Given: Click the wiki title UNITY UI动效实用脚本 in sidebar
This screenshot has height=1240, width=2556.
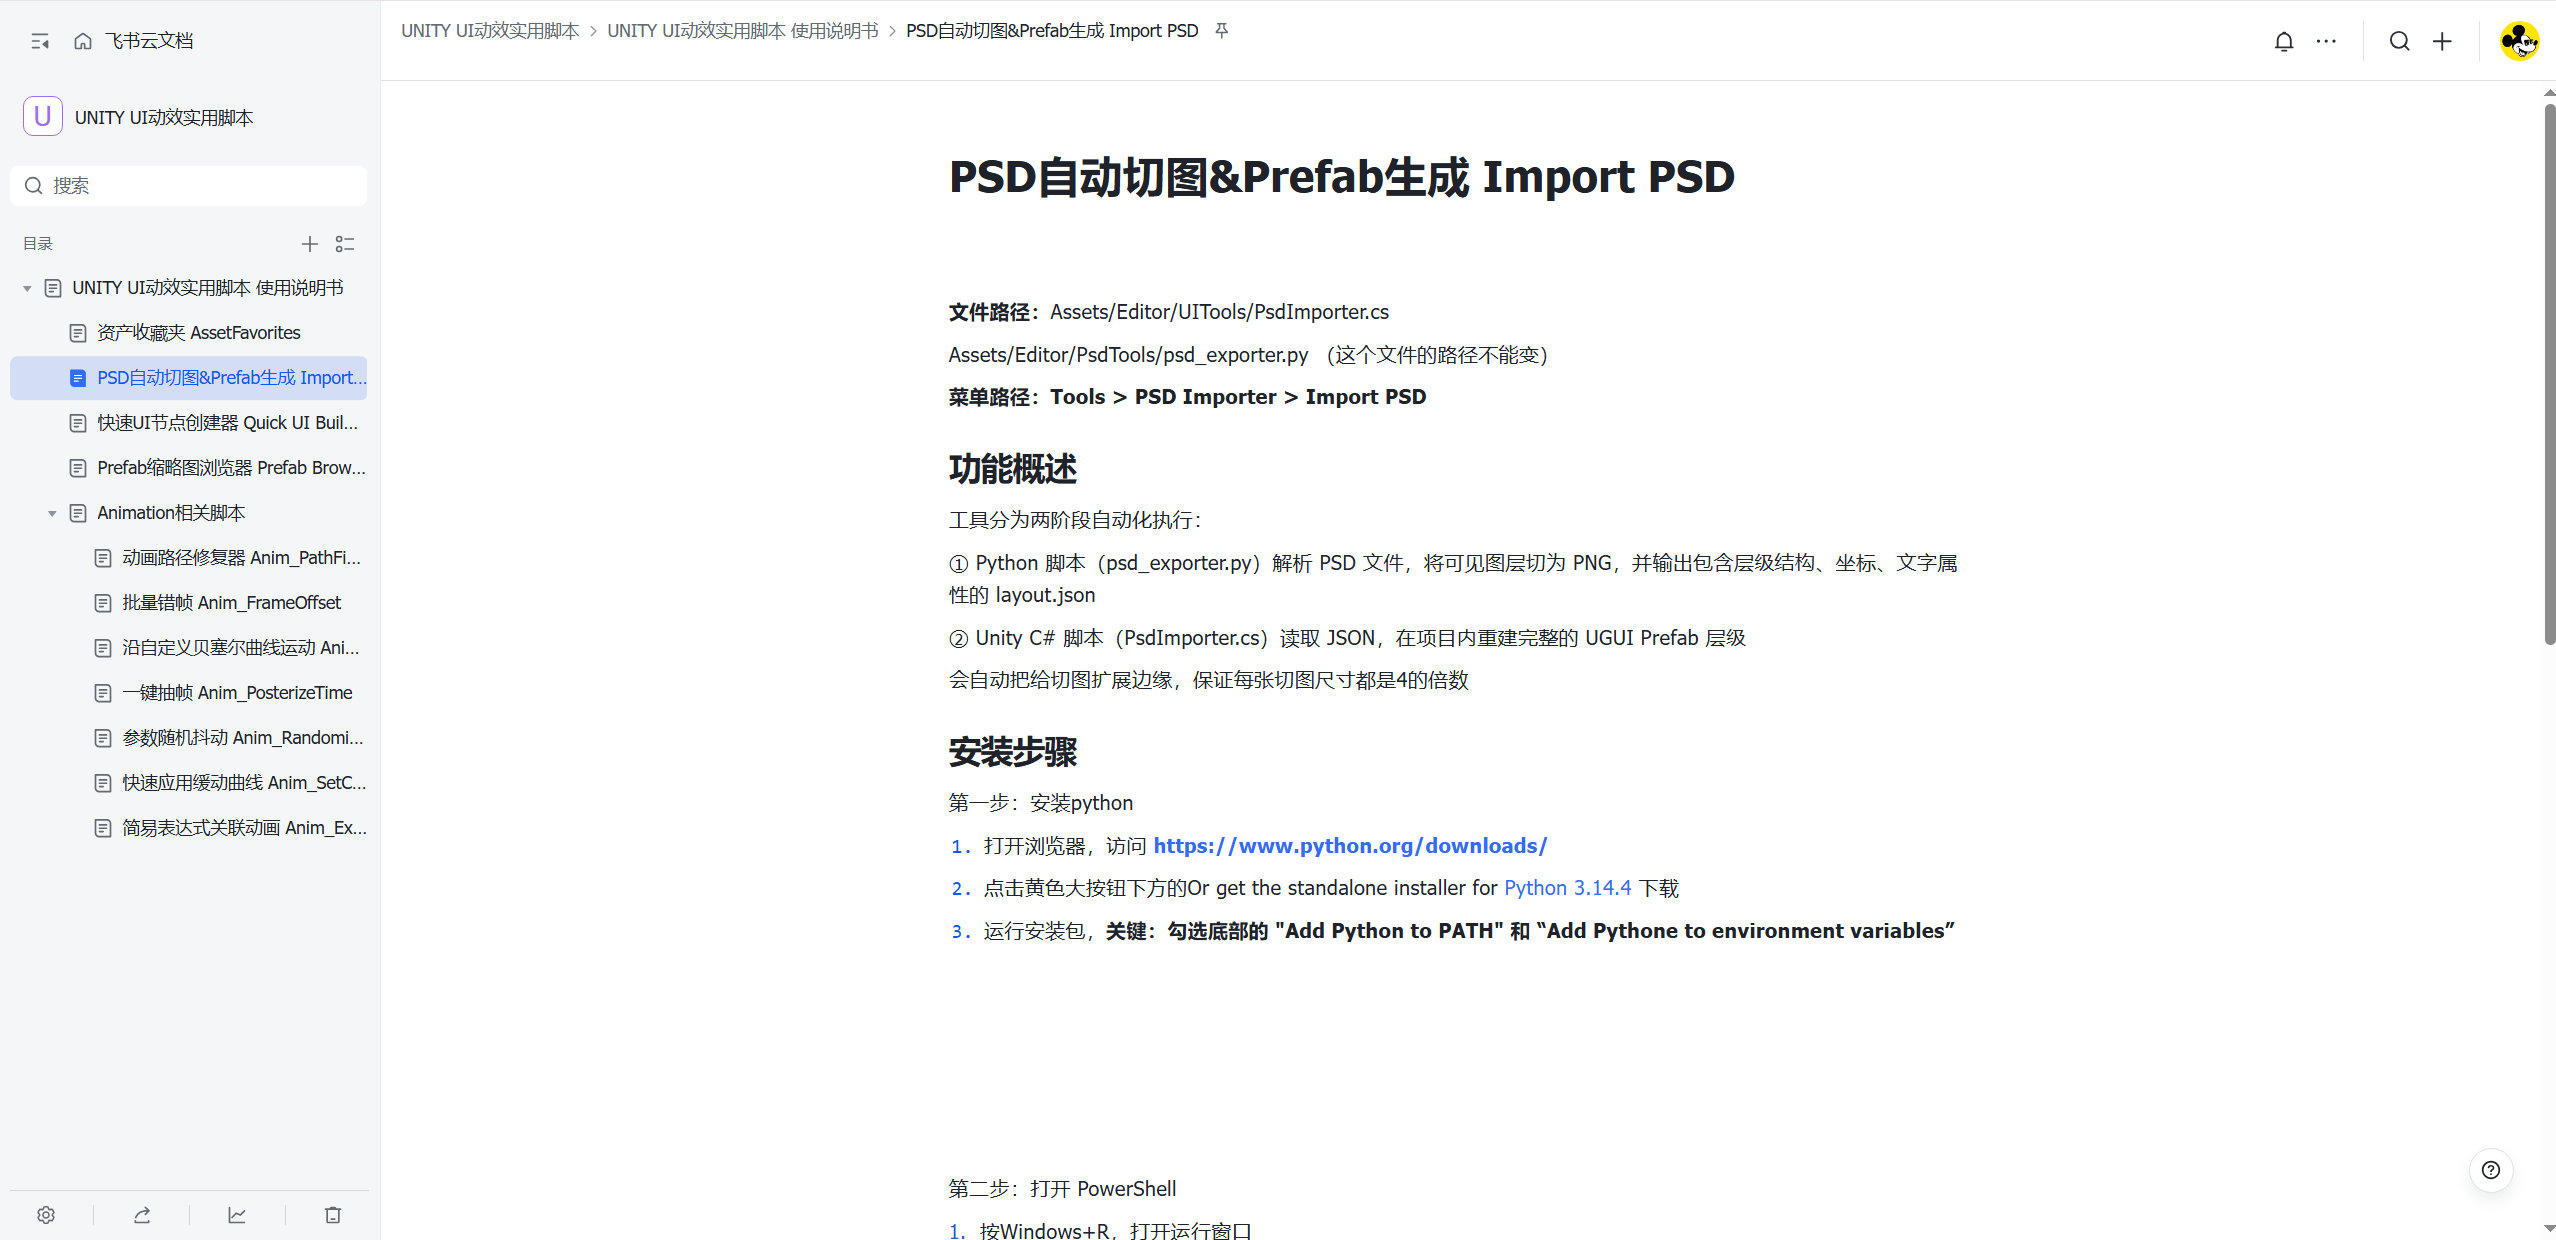Looking at the screenshot, I should pyautogui.click(x=164, y=118).
